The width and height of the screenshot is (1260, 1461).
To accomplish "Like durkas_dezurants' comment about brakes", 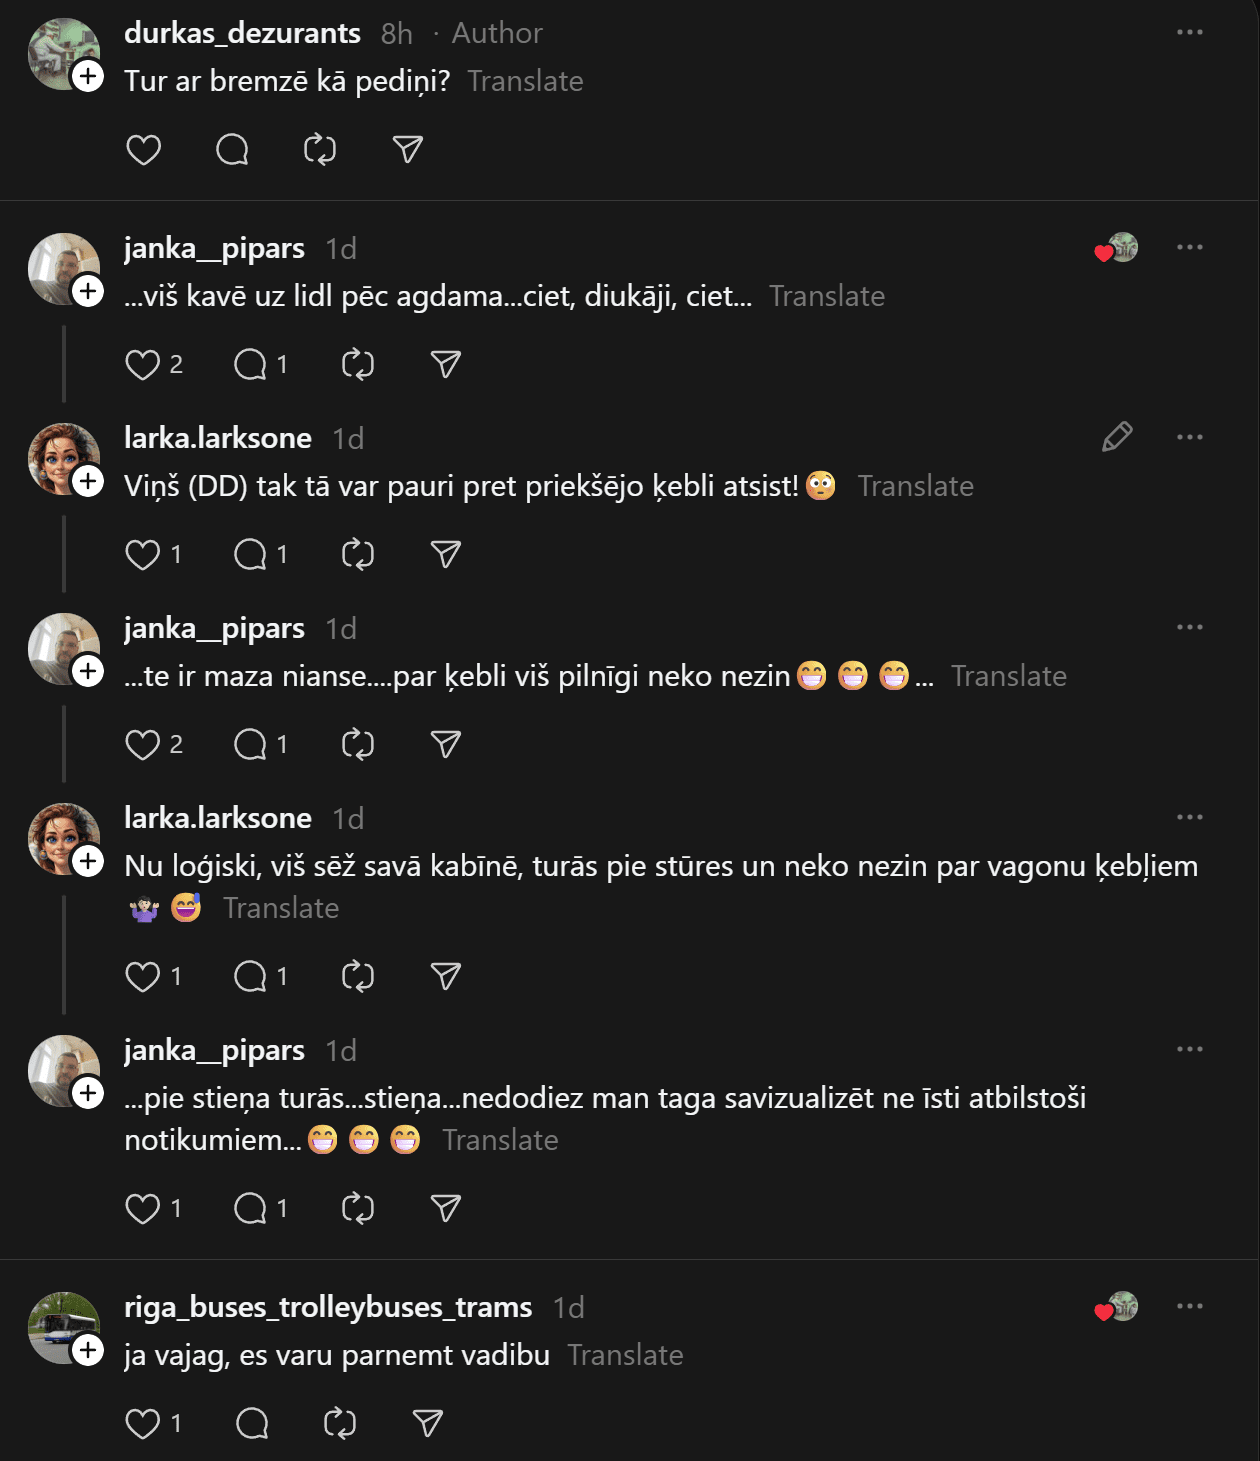I will click(144, 150).
